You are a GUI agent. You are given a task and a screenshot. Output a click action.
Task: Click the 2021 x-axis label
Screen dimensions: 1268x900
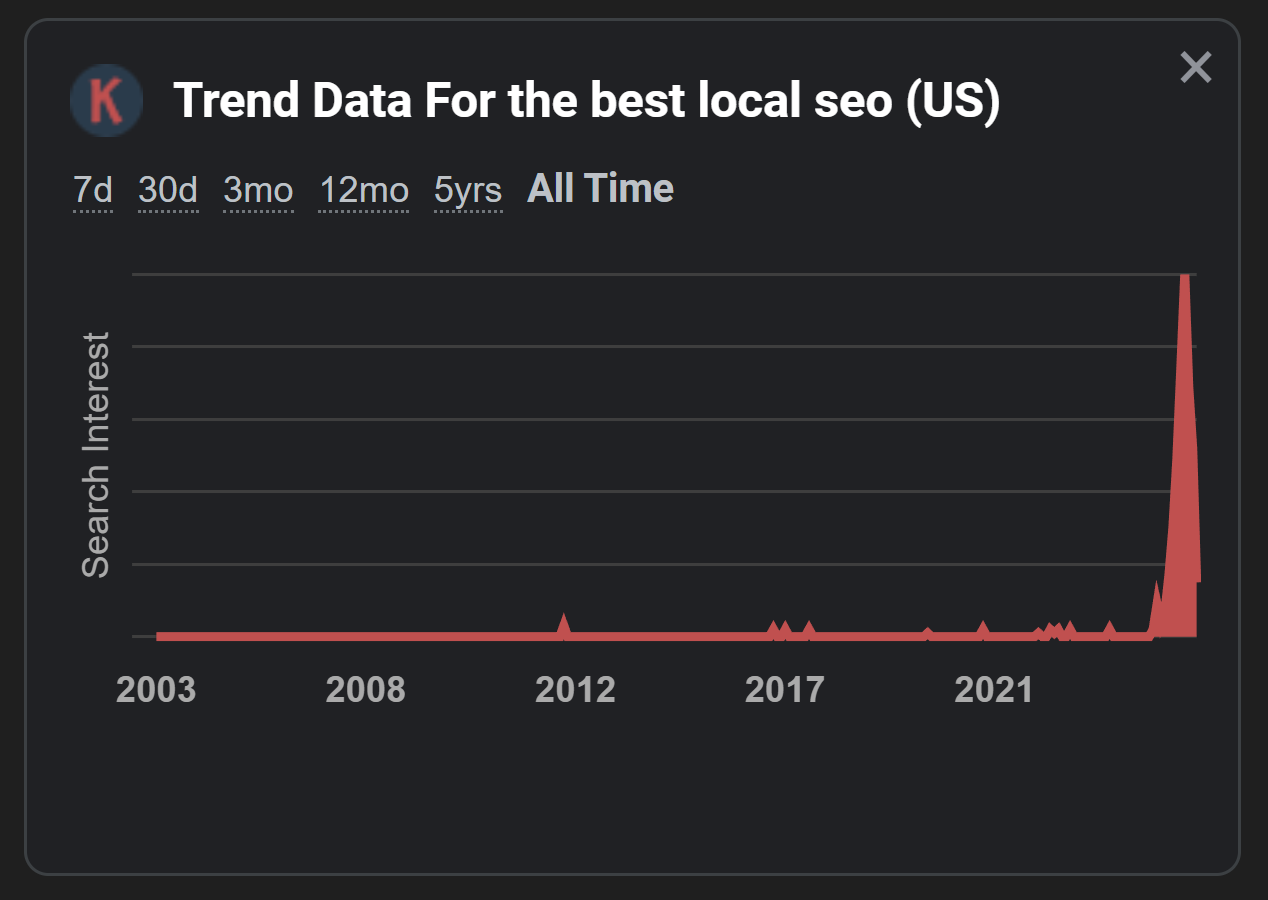(x=994, y=690)
